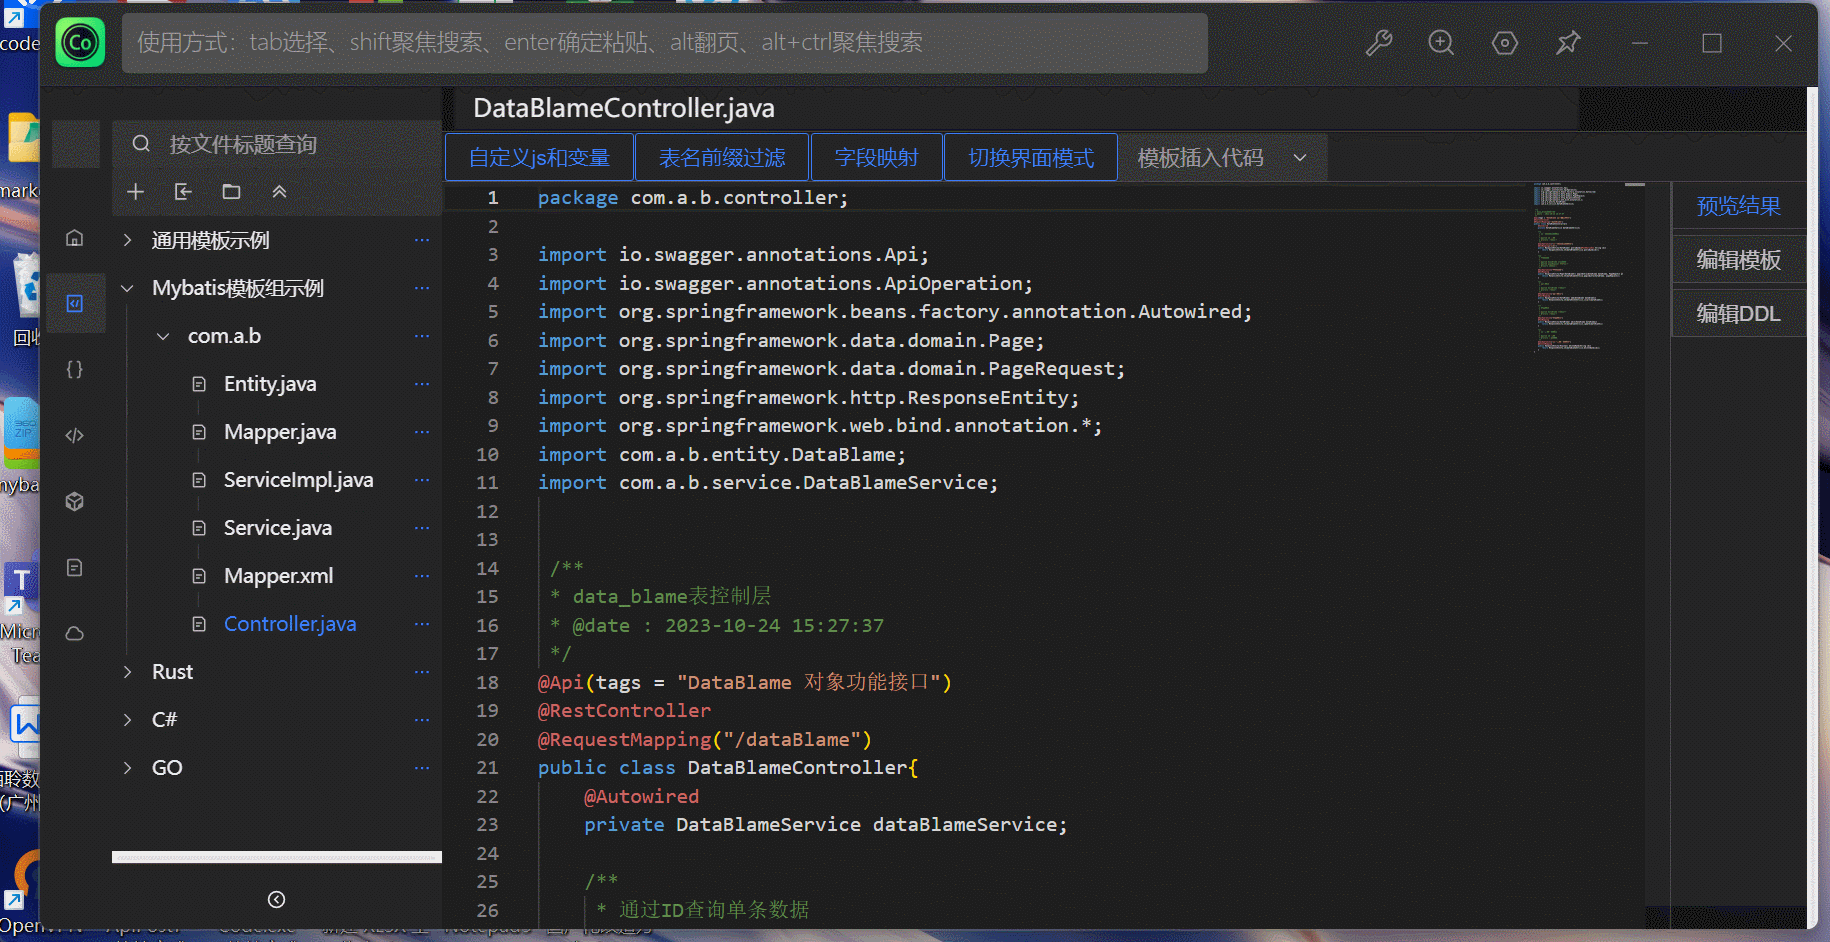This screenshot has width=1830, height=942.
Task: Expand the Rust template group
Action: (x=127, y=672)
